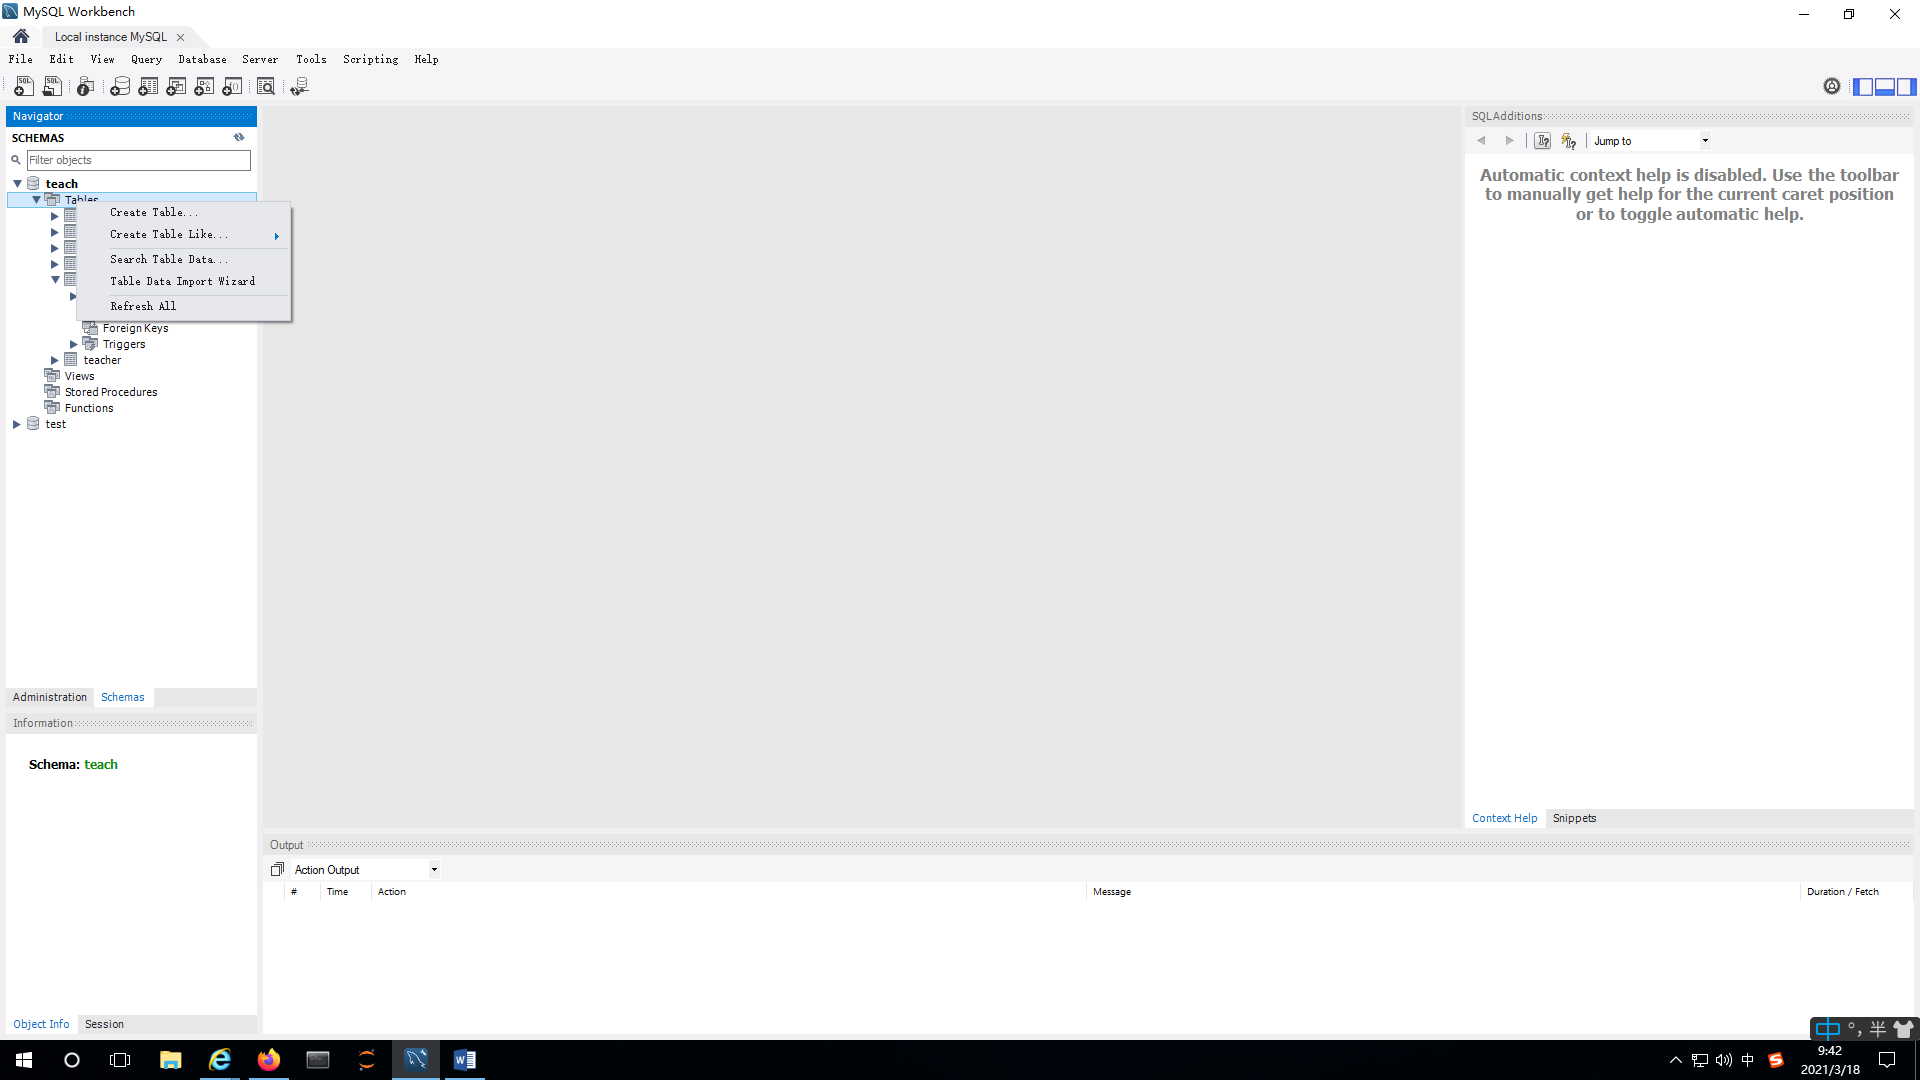
Task: Toggle the right sidebar panel visibility
Action: click(x=1906, y=87)
